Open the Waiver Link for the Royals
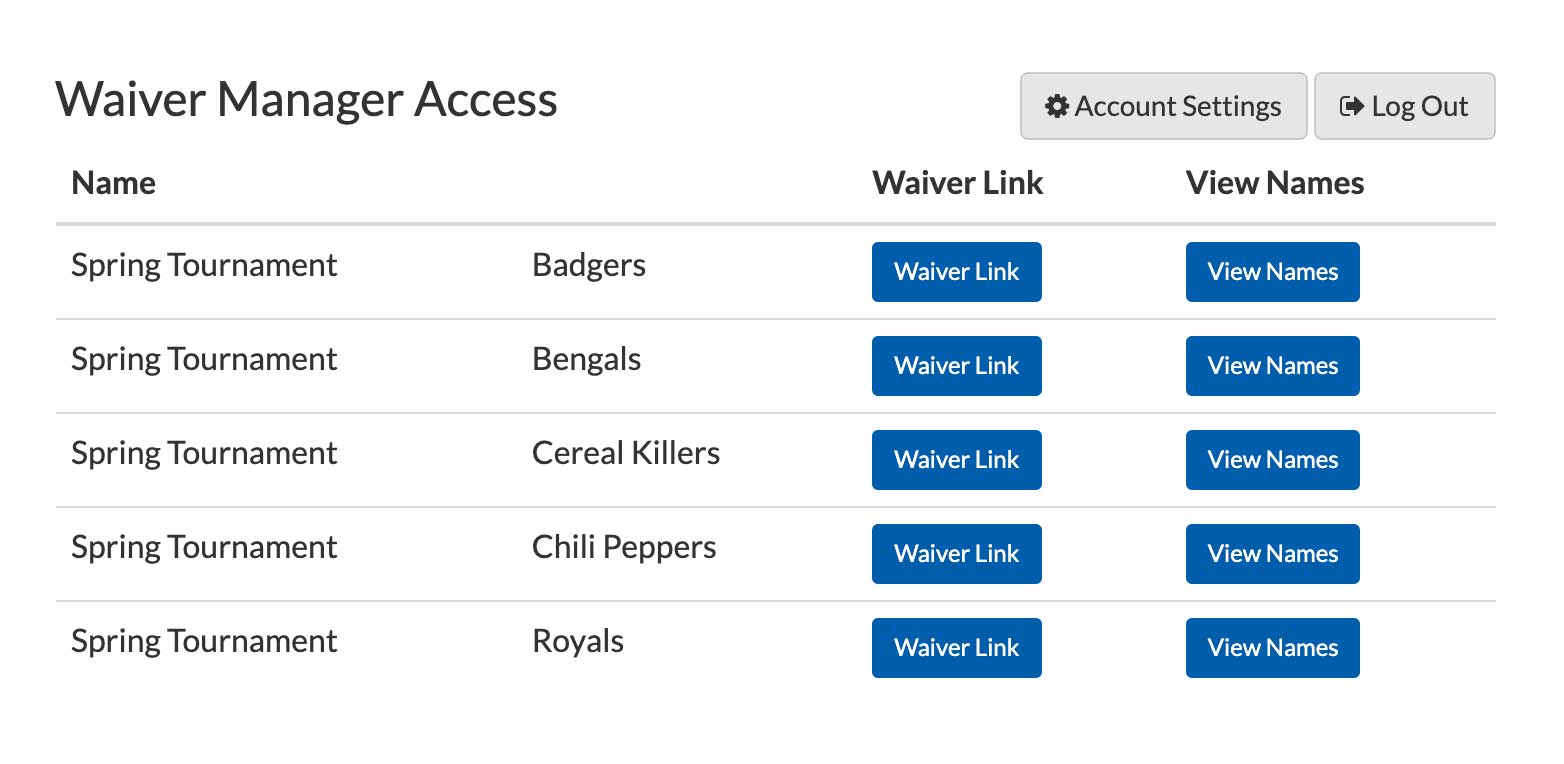 point(956,647)
